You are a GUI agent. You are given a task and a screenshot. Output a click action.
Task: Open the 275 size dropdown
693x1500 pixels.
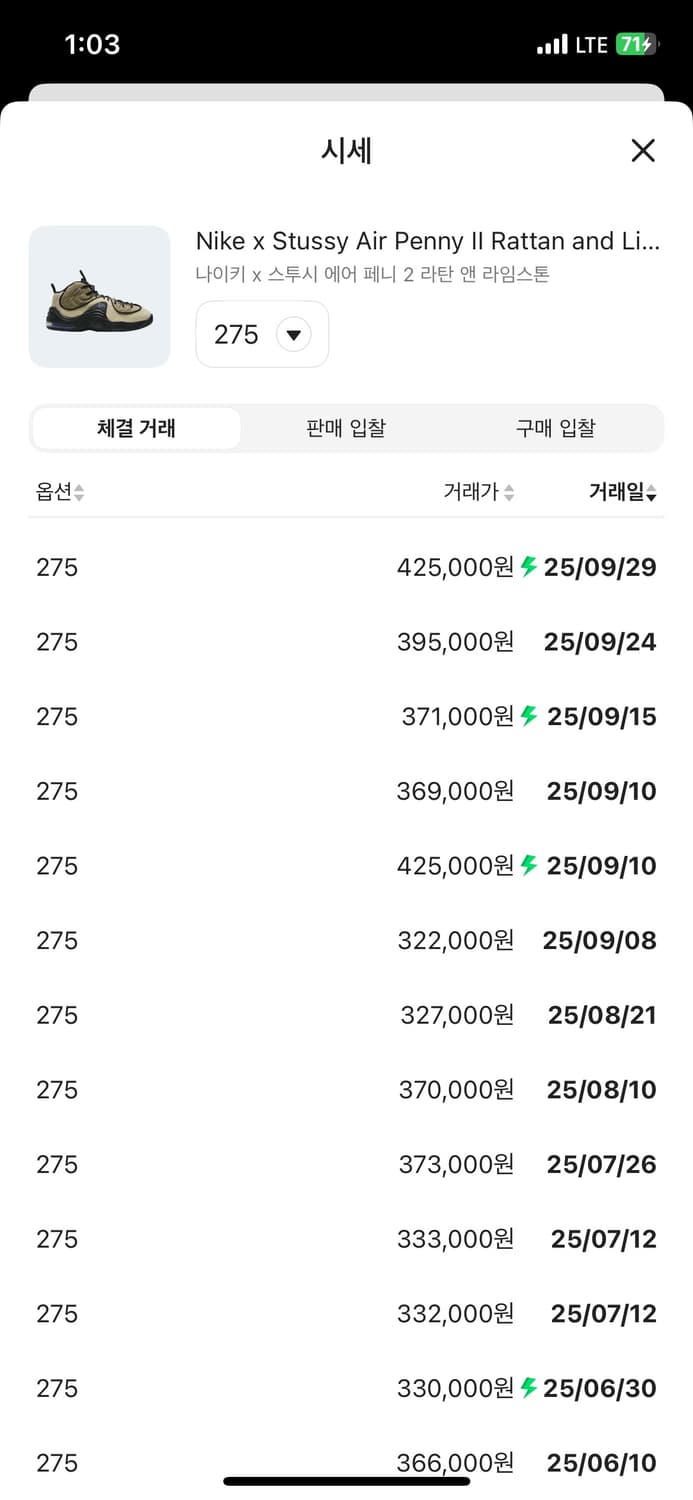point(262,334)
